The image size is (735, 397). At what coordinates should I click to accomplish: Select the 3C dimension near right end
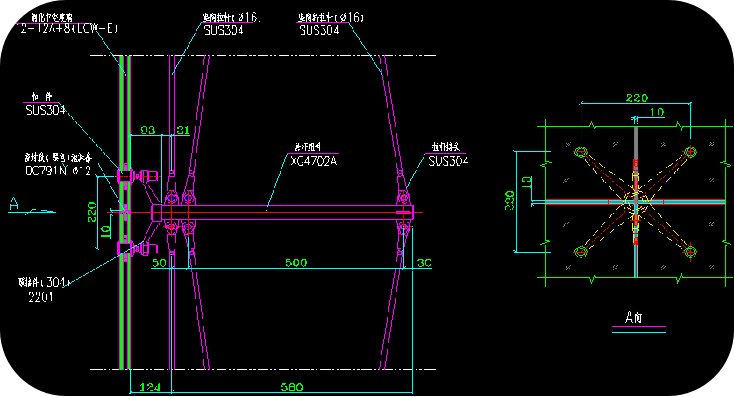[424, 262]
